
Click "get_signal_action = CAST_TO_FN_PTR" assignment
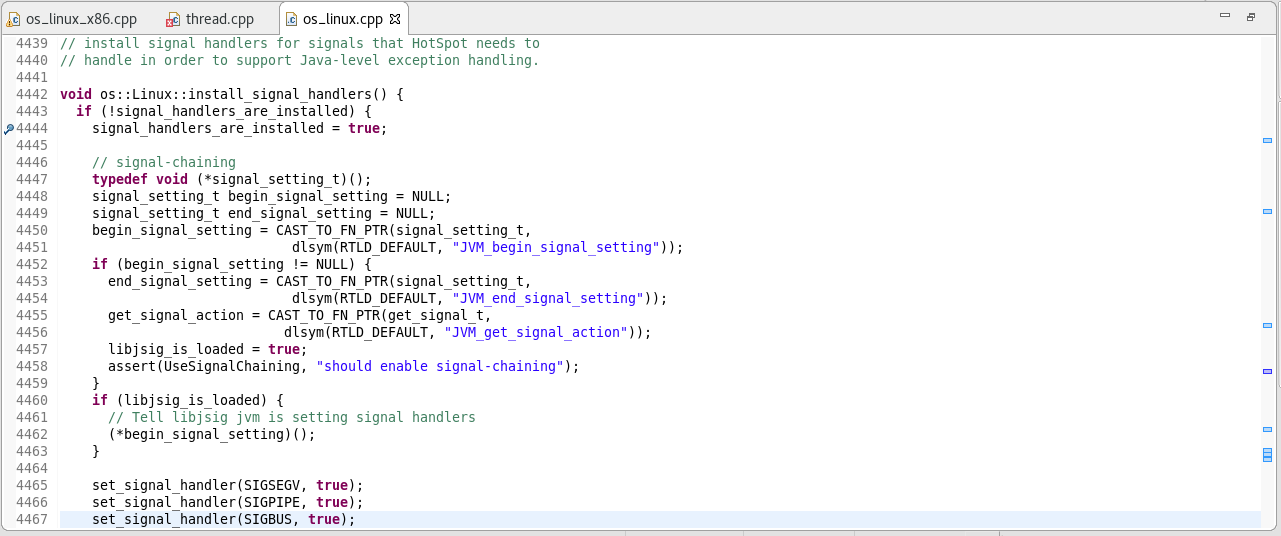pos(244,316)
